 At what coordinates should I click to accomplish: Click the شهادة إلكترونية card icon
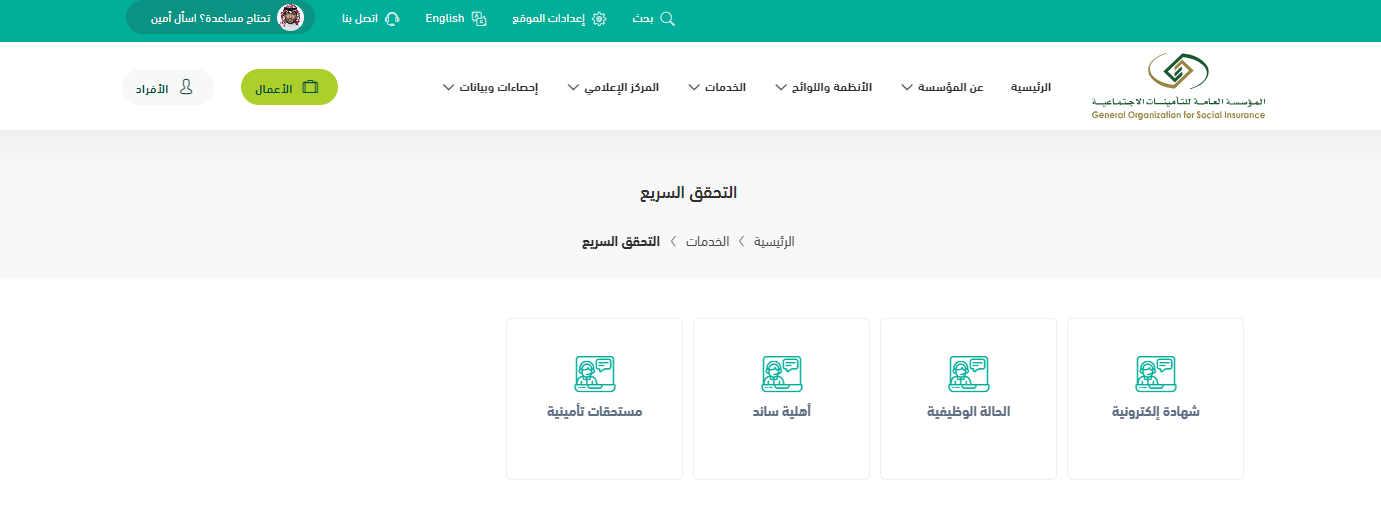click(x=1155, y=374)
